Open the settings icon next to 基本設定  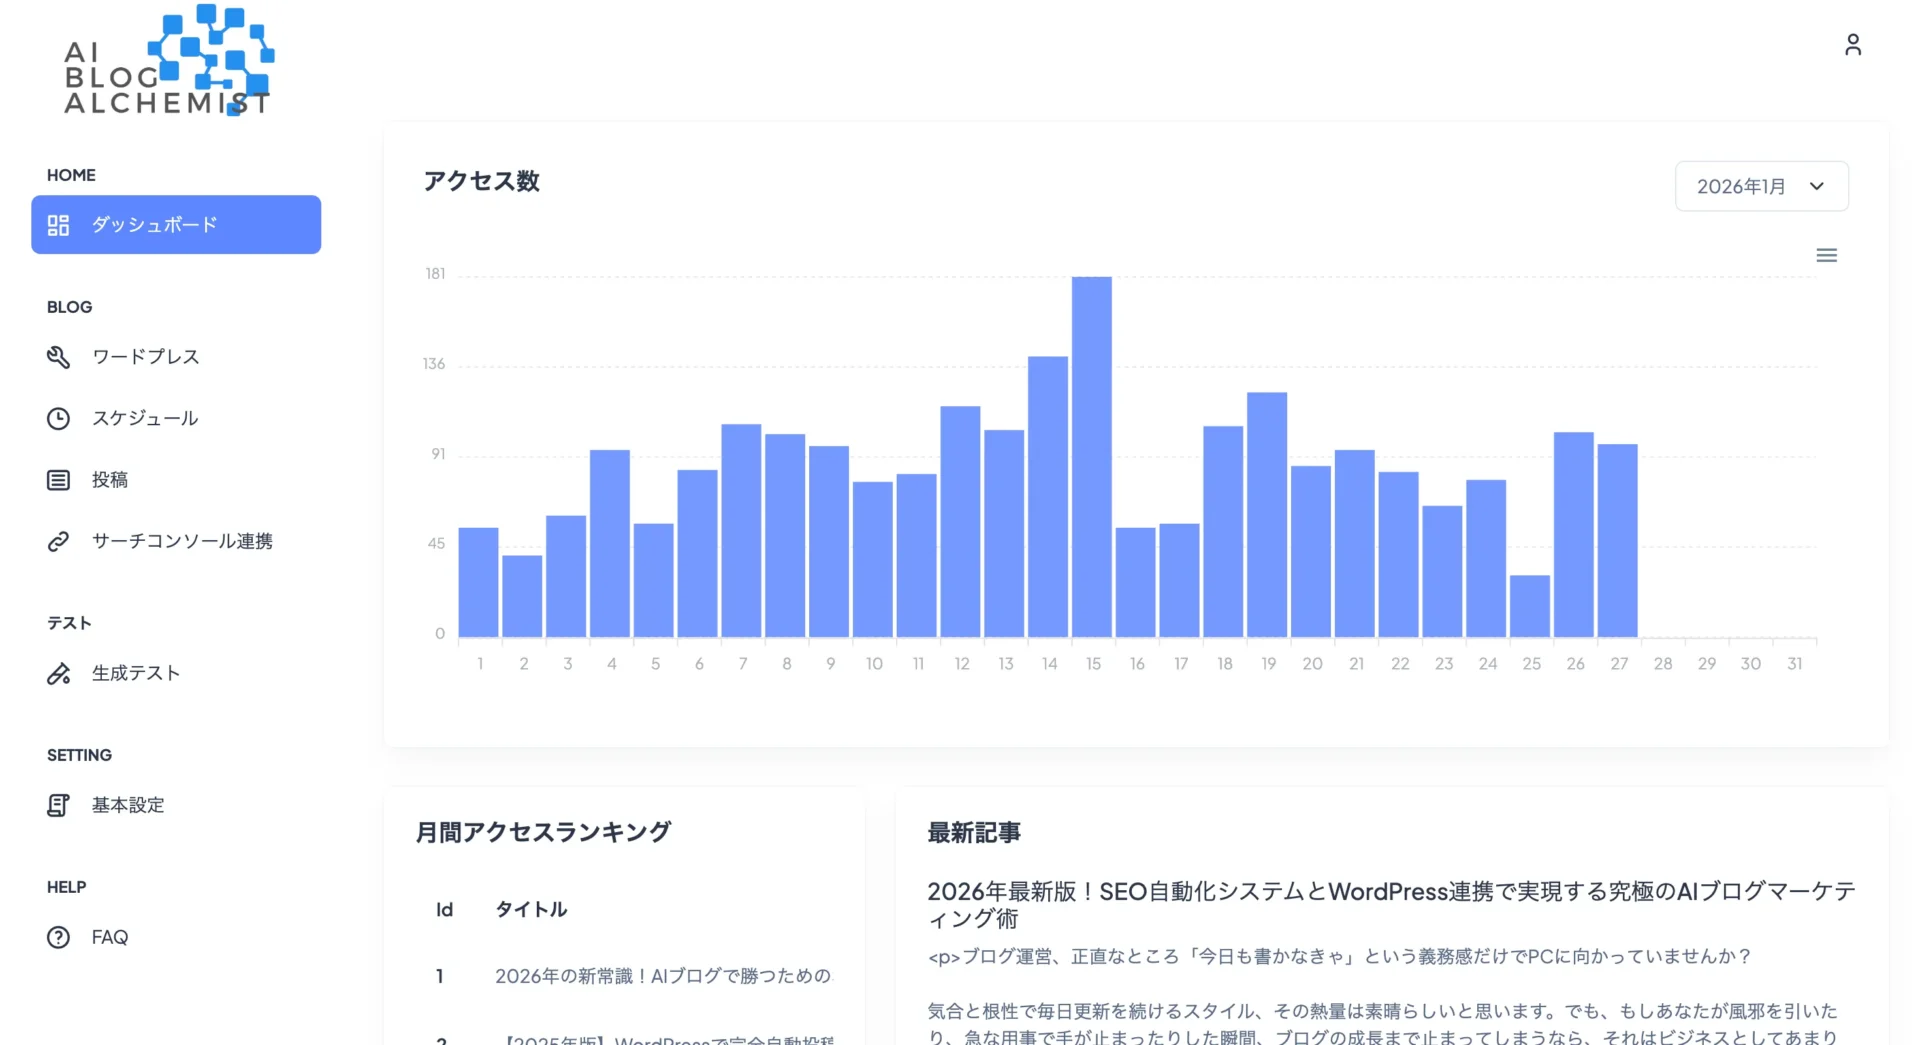click(x=58, y=805)
